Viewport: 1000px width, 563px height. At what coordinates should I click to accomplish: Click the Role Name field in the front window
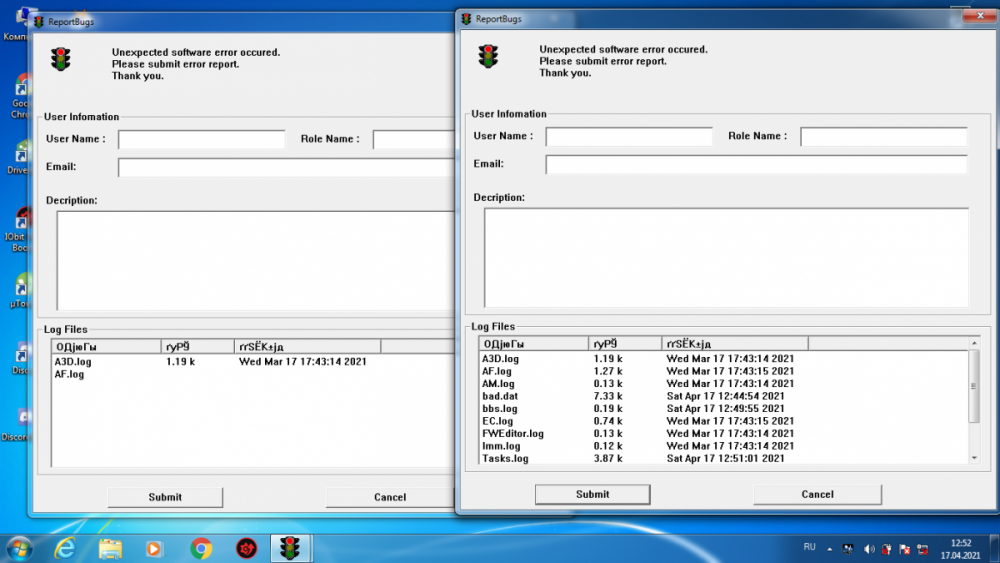pos(883,137)
